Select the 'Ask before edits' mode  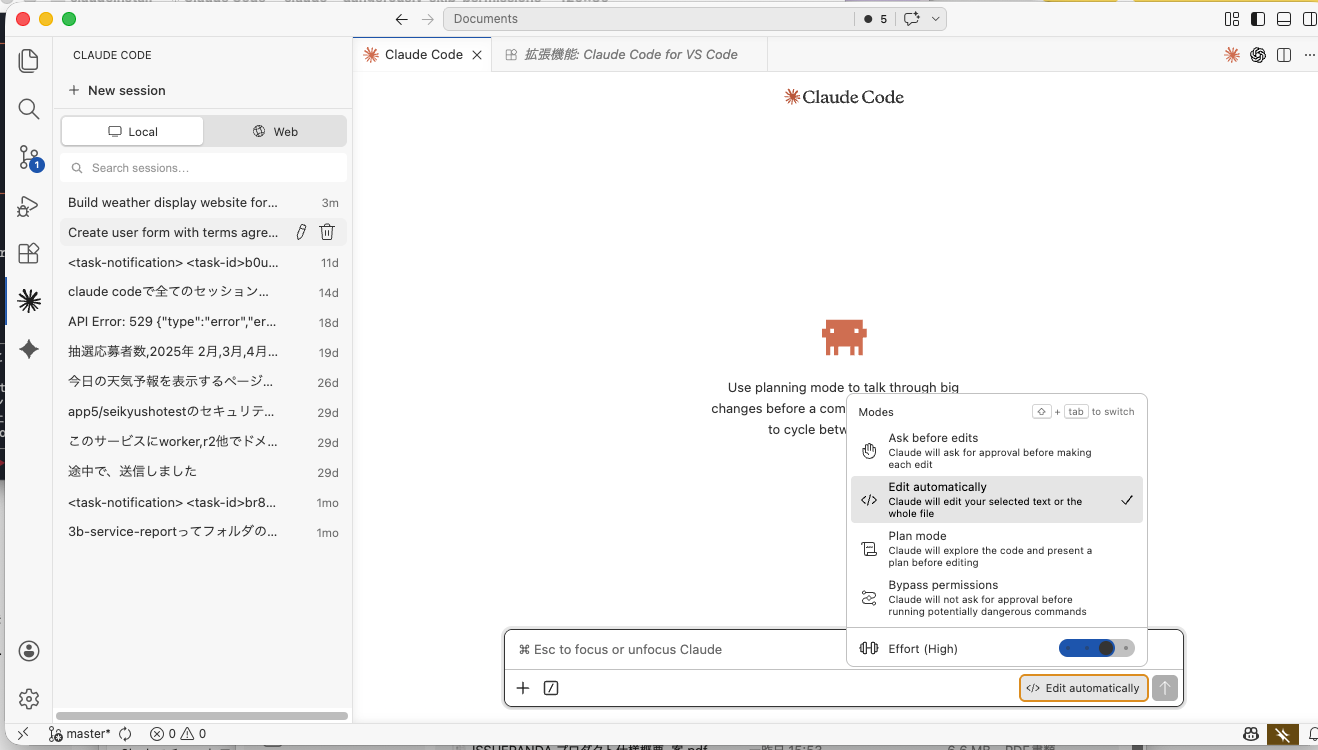pyautogui.click(x=996, y=451)
